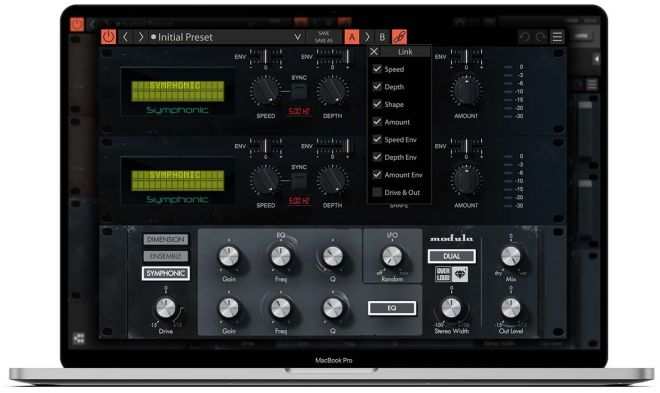Click the diamond icon beside Over Loud
The width and height of the screenshot is (660, 393).
(460, 274)
